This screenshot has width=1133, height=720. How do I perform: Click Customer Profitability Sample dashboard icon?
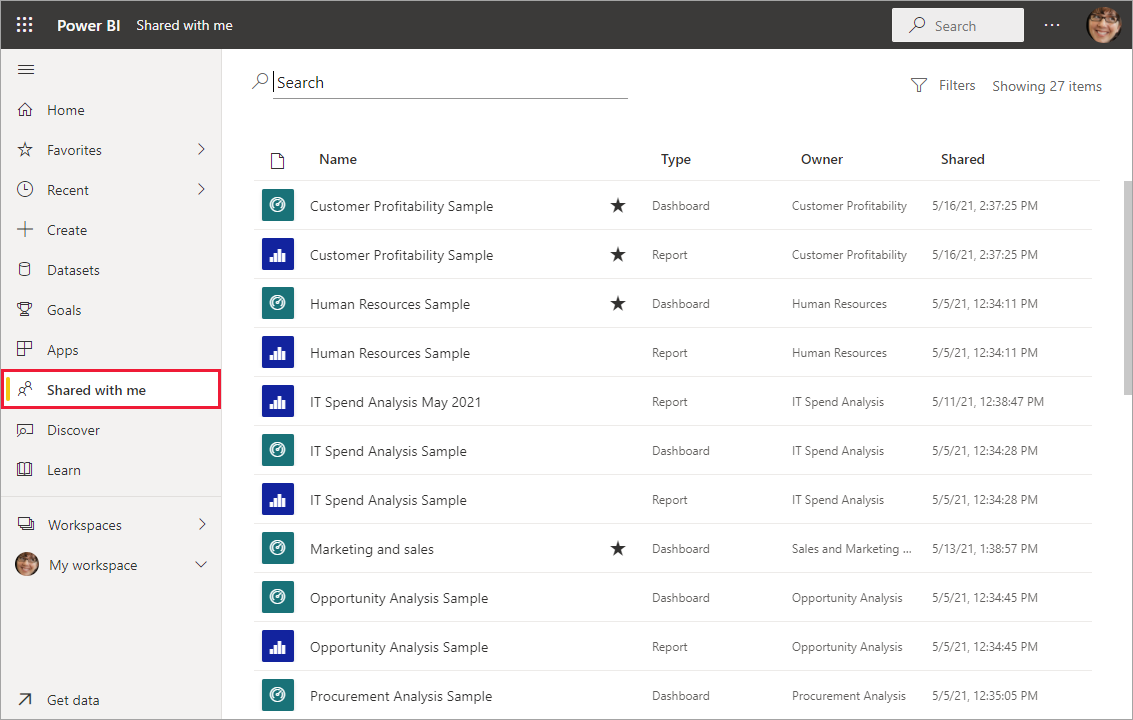point(277,205)
